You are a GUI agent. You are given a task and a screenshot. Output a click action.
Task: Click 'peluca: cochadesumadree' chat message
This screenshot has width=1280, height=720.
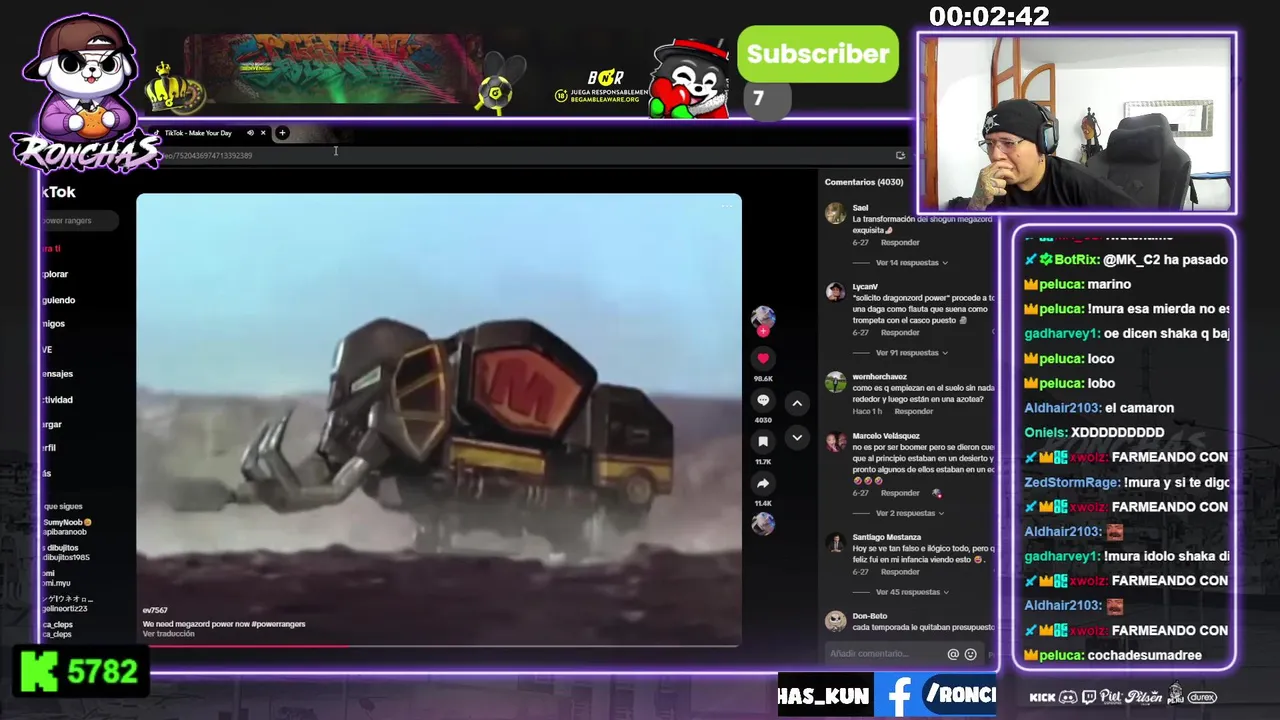click(x=1113, y=655)
